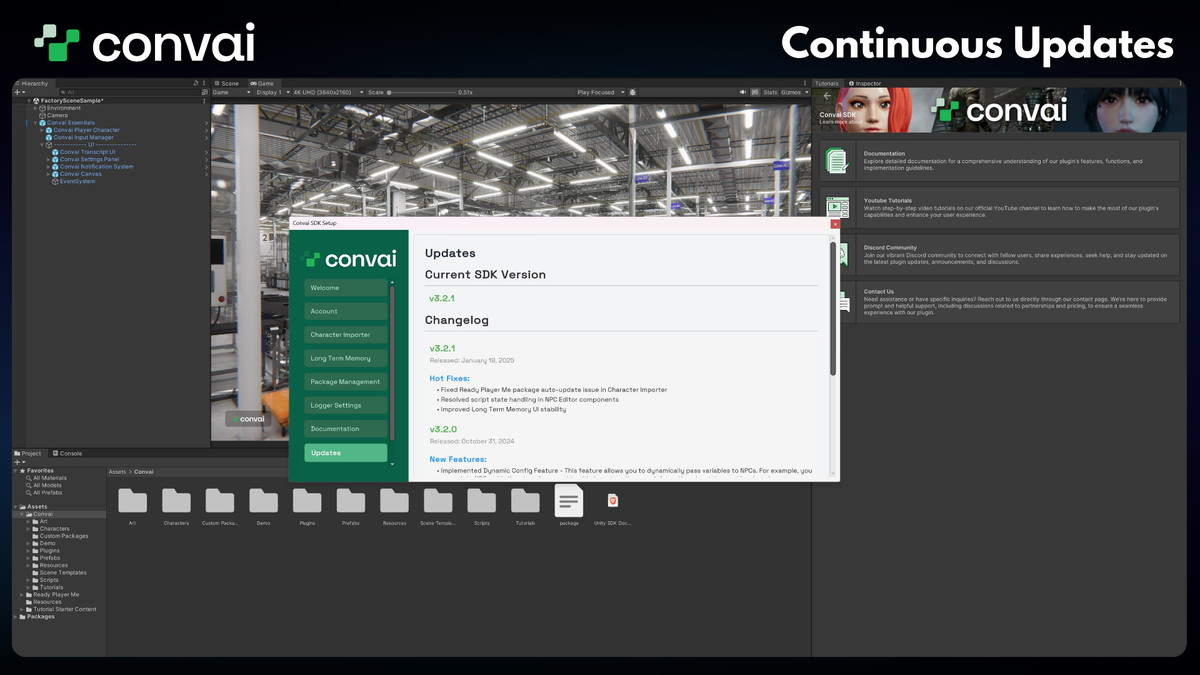
Task: Open the Prefabs folder in asset grid
Action: [x=351, y=500]
